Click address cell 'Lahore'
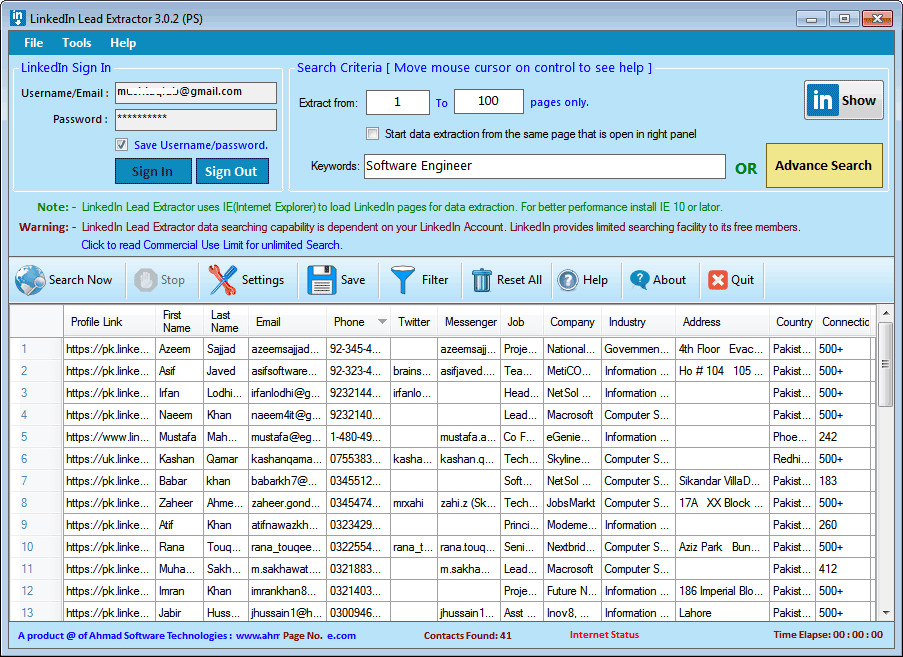The width and height of the screenshot is (903, 657). [x=722, y=613]
